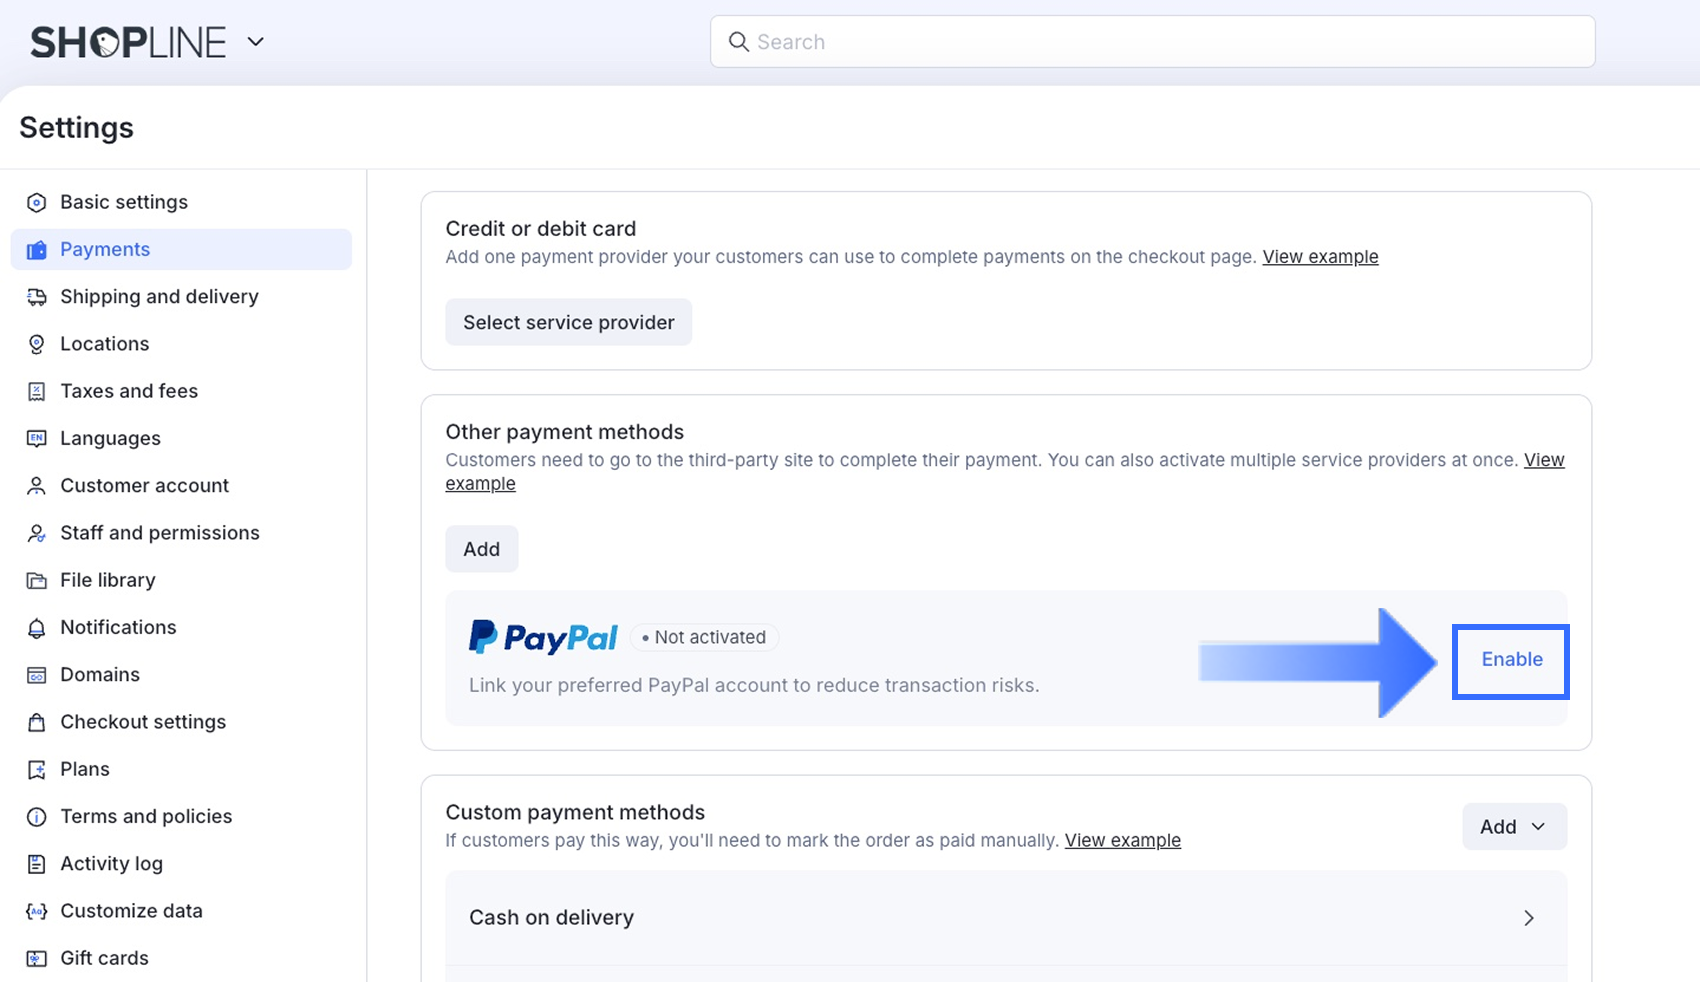Image resolution: width=1700 pixels, height=982 pixels.
Task: Open Customer account settings
Action: pyautogui.click(x=144, y=486)
